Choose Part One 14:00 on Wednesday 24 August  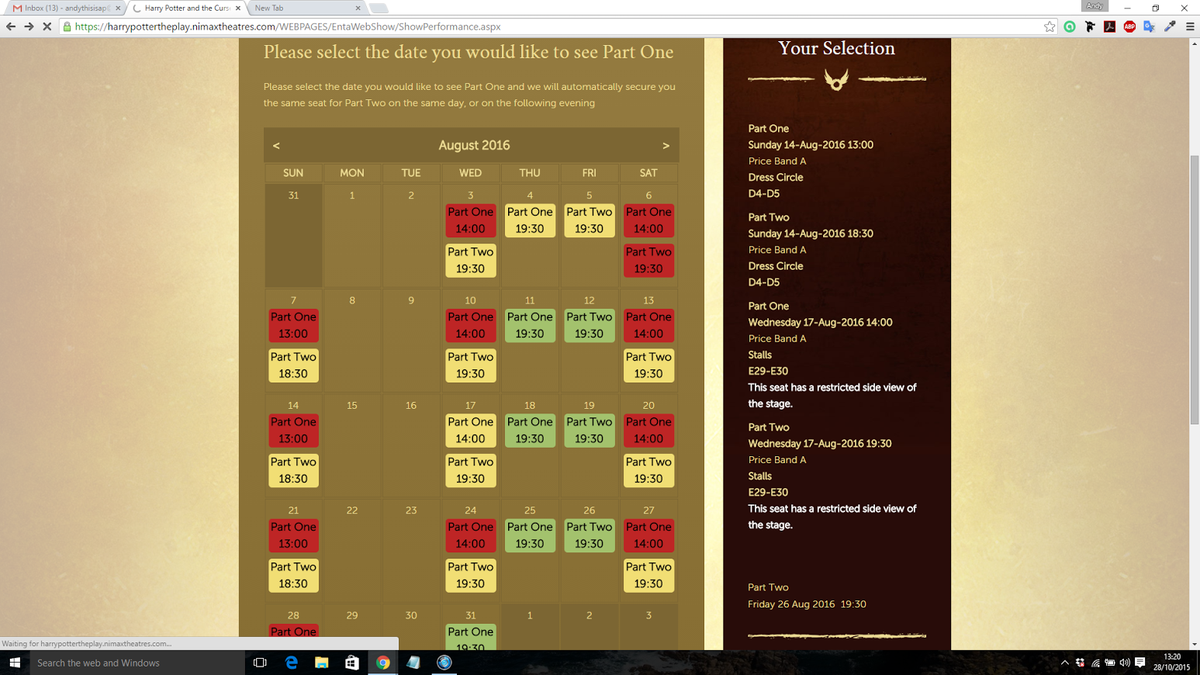coord(470,535)
